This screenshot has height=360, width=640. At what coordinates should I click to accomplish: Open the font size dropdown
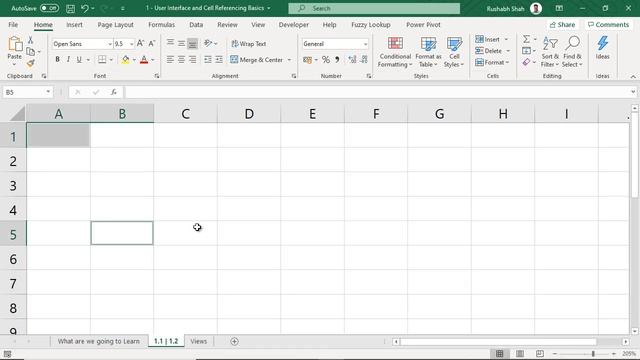131,44
